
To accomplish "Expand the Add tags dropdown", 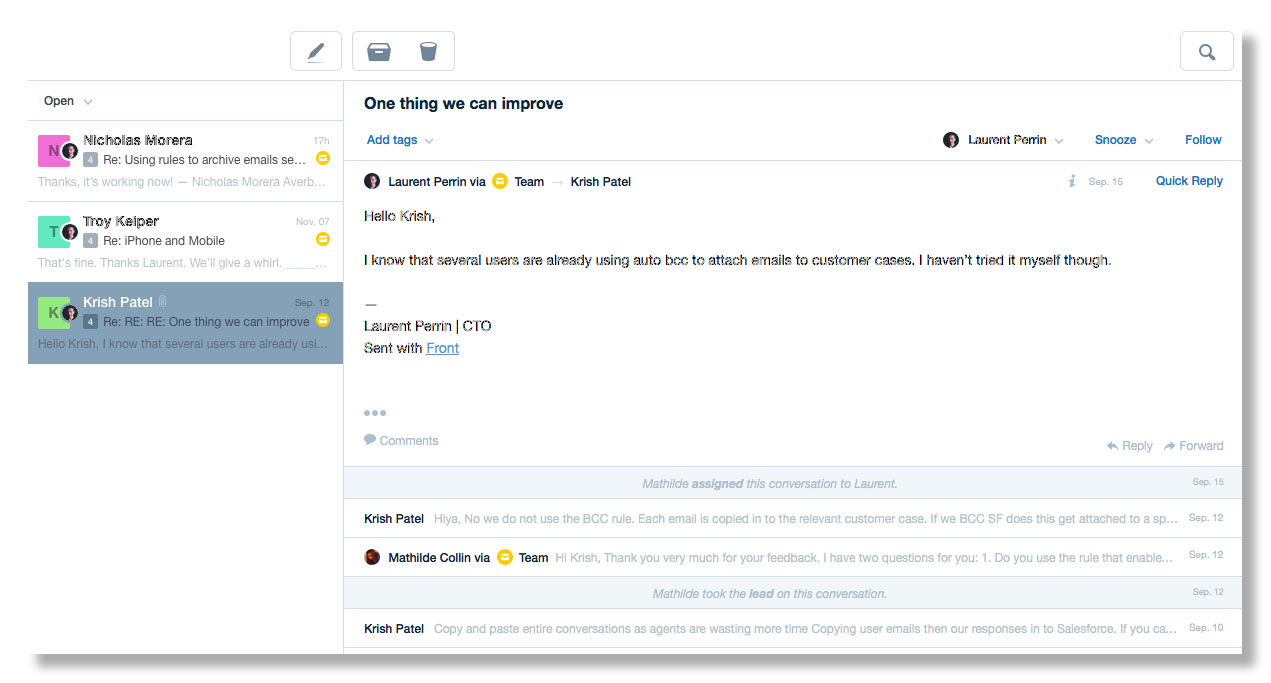I will pos(399,140).
